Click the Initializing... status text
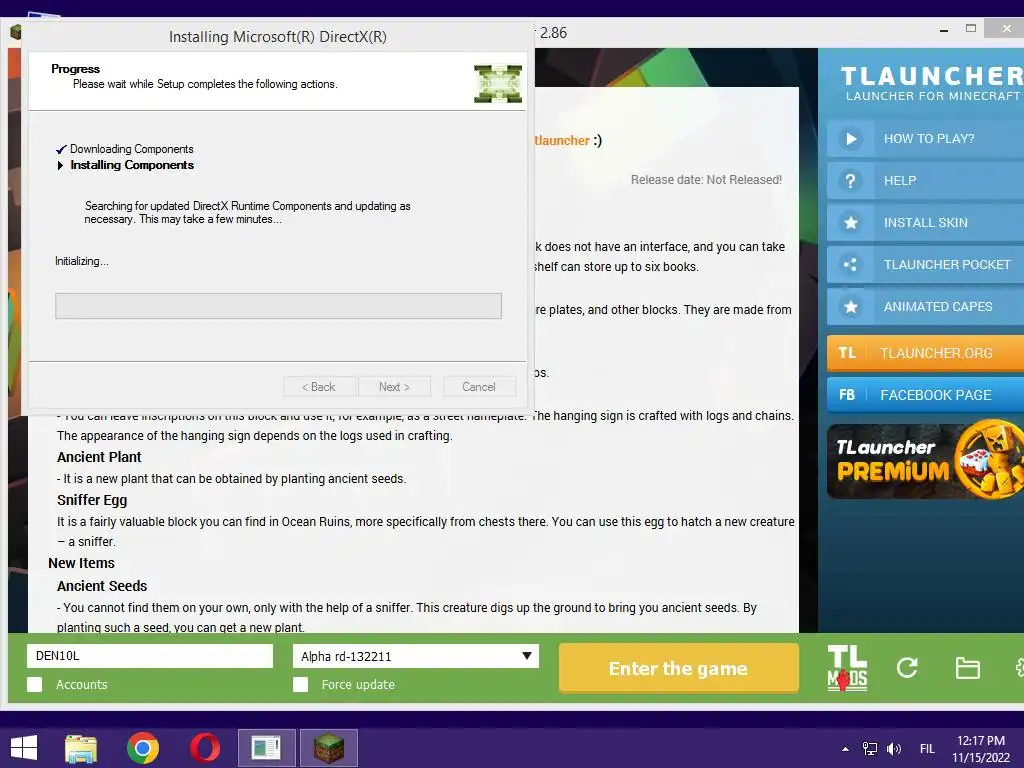Image resolution: width=1024 pixels, height=768 pixels. [82, 261]
